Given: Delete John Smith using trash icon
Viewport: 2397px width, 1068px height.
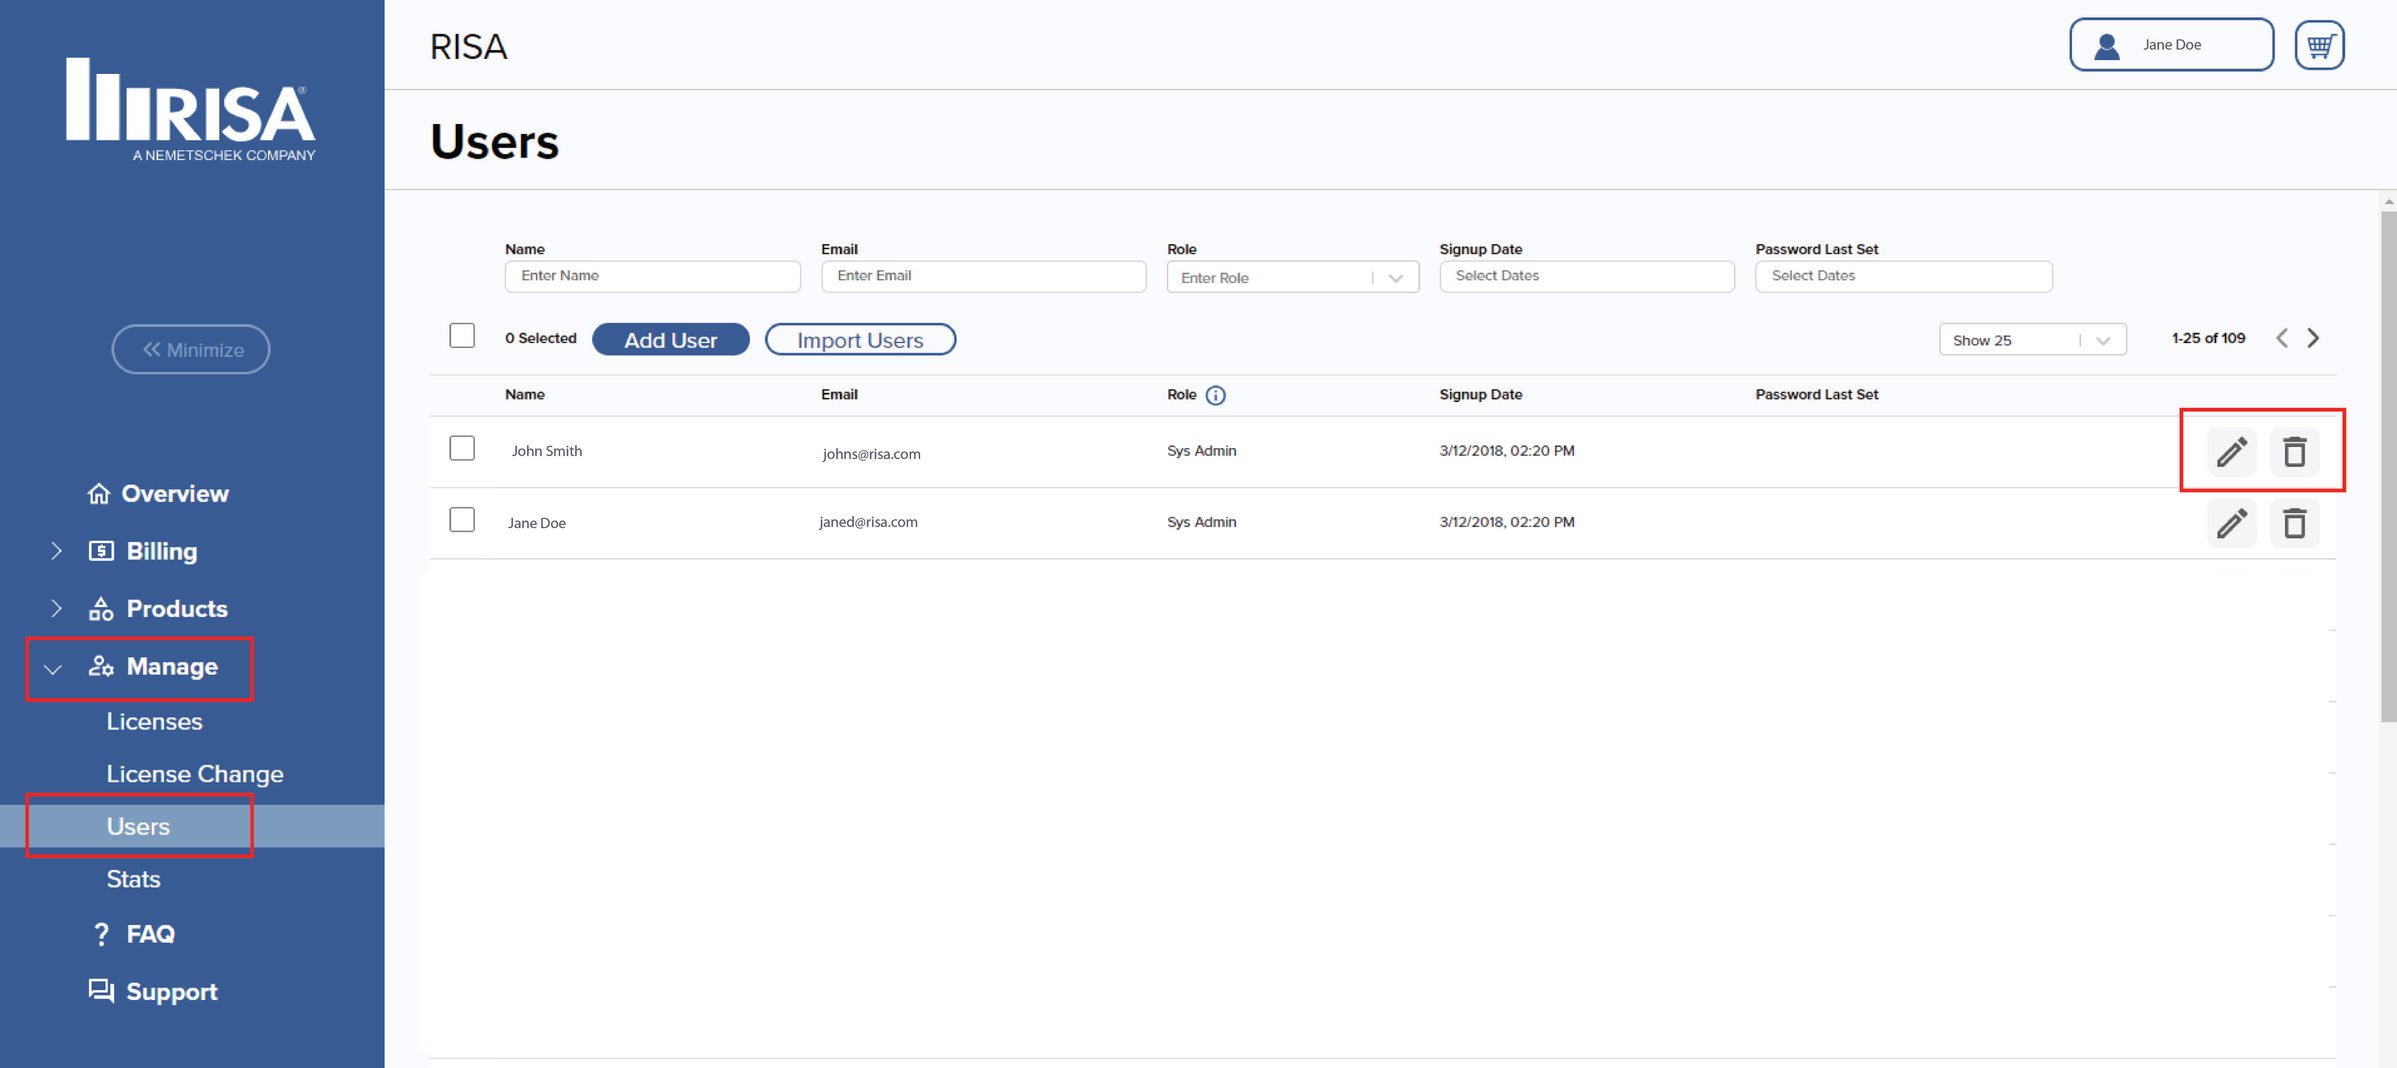Looking at the screenshot, I should pos(2294,452).
